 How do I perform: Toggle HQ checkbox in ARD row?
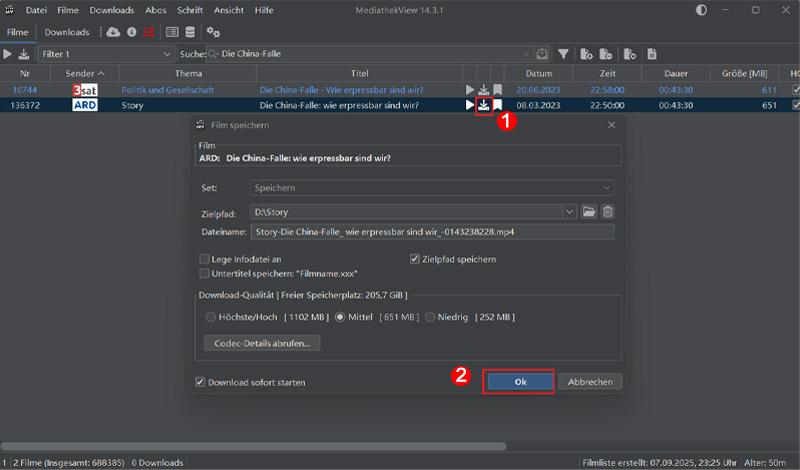pos(795,105)
